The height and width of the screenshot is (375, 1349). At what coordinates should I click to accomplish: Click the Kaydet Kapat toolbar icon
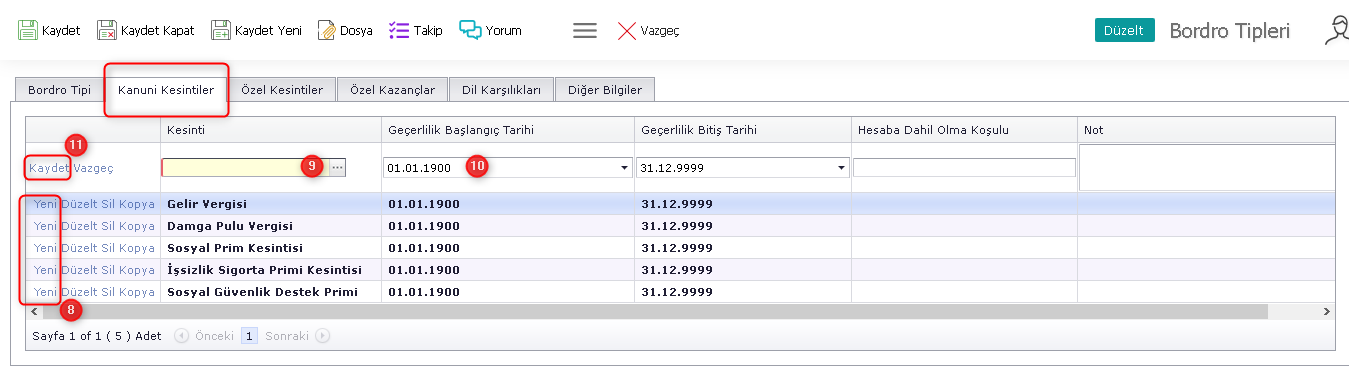pyautogui.click(x=107, y=30)
